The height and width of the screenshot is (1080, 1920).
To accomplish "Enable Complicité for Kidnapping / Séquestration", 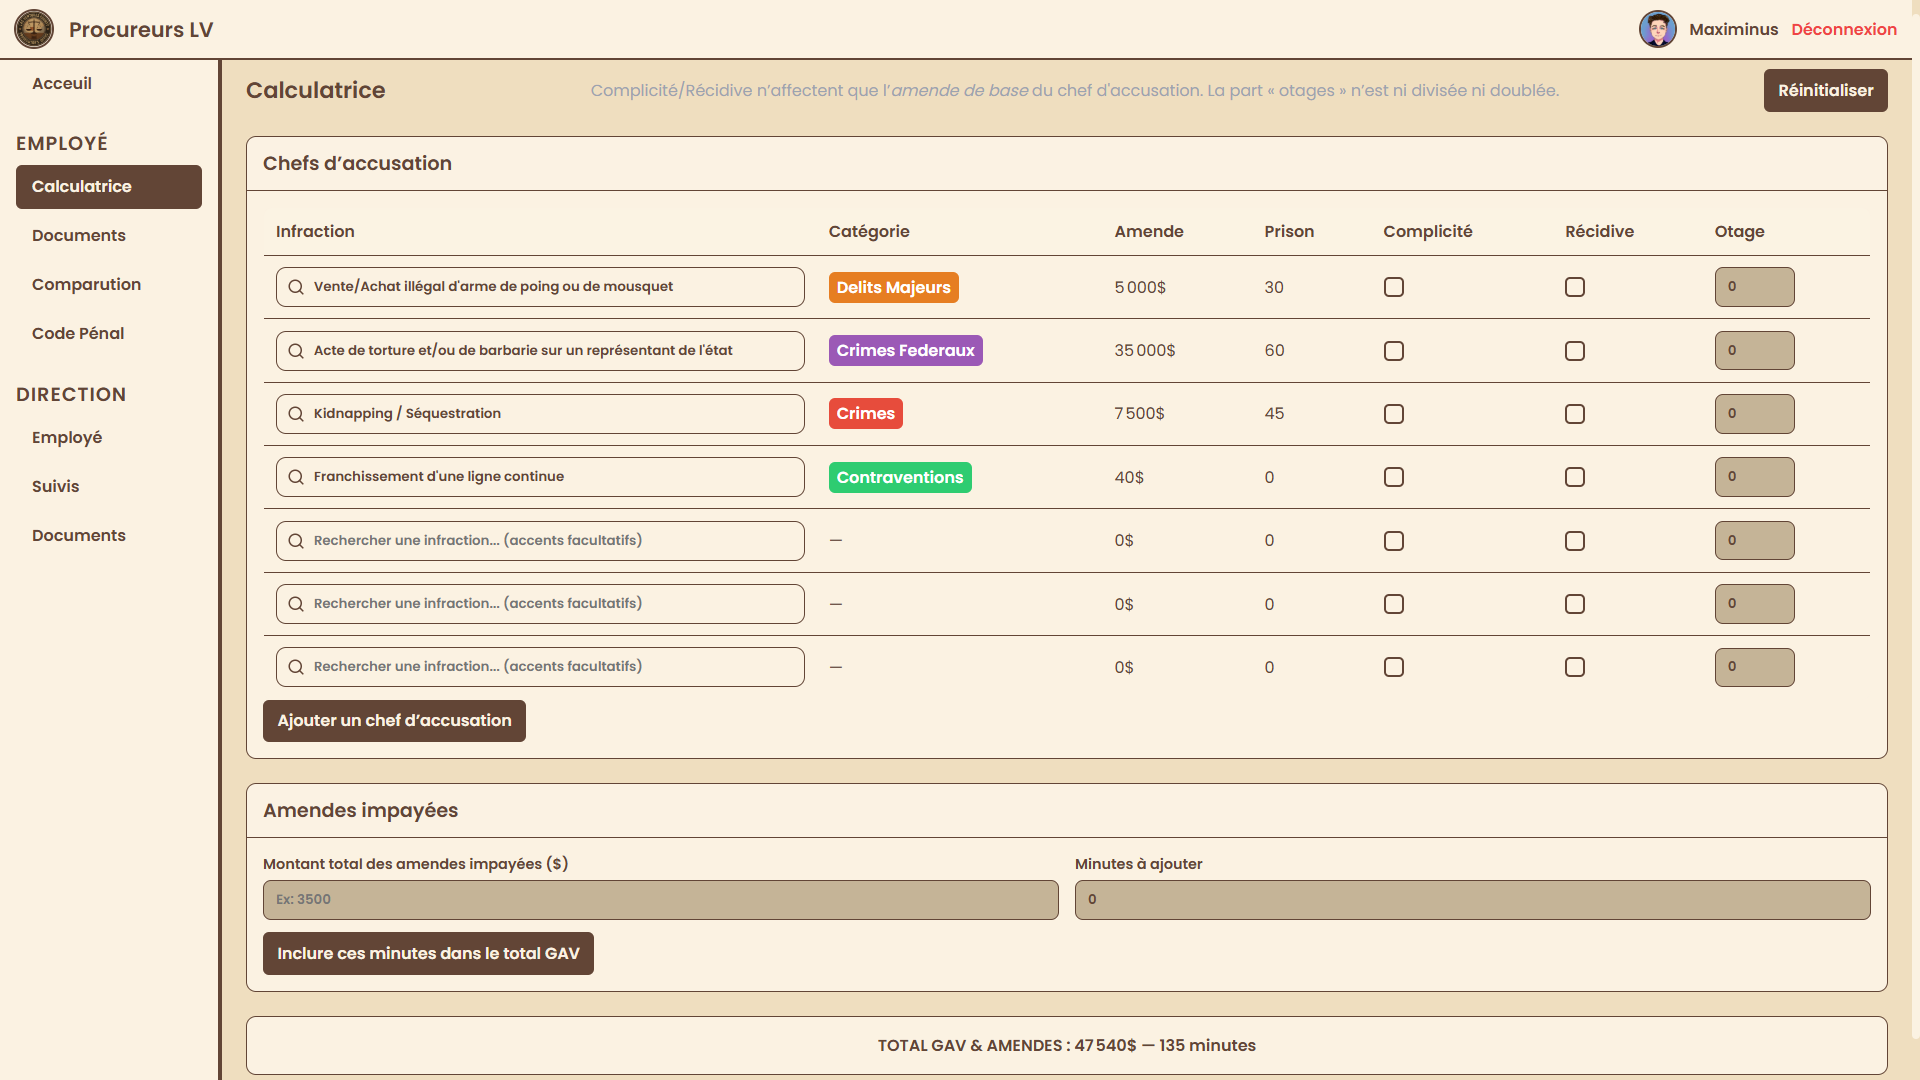I will pos(1394,413).
